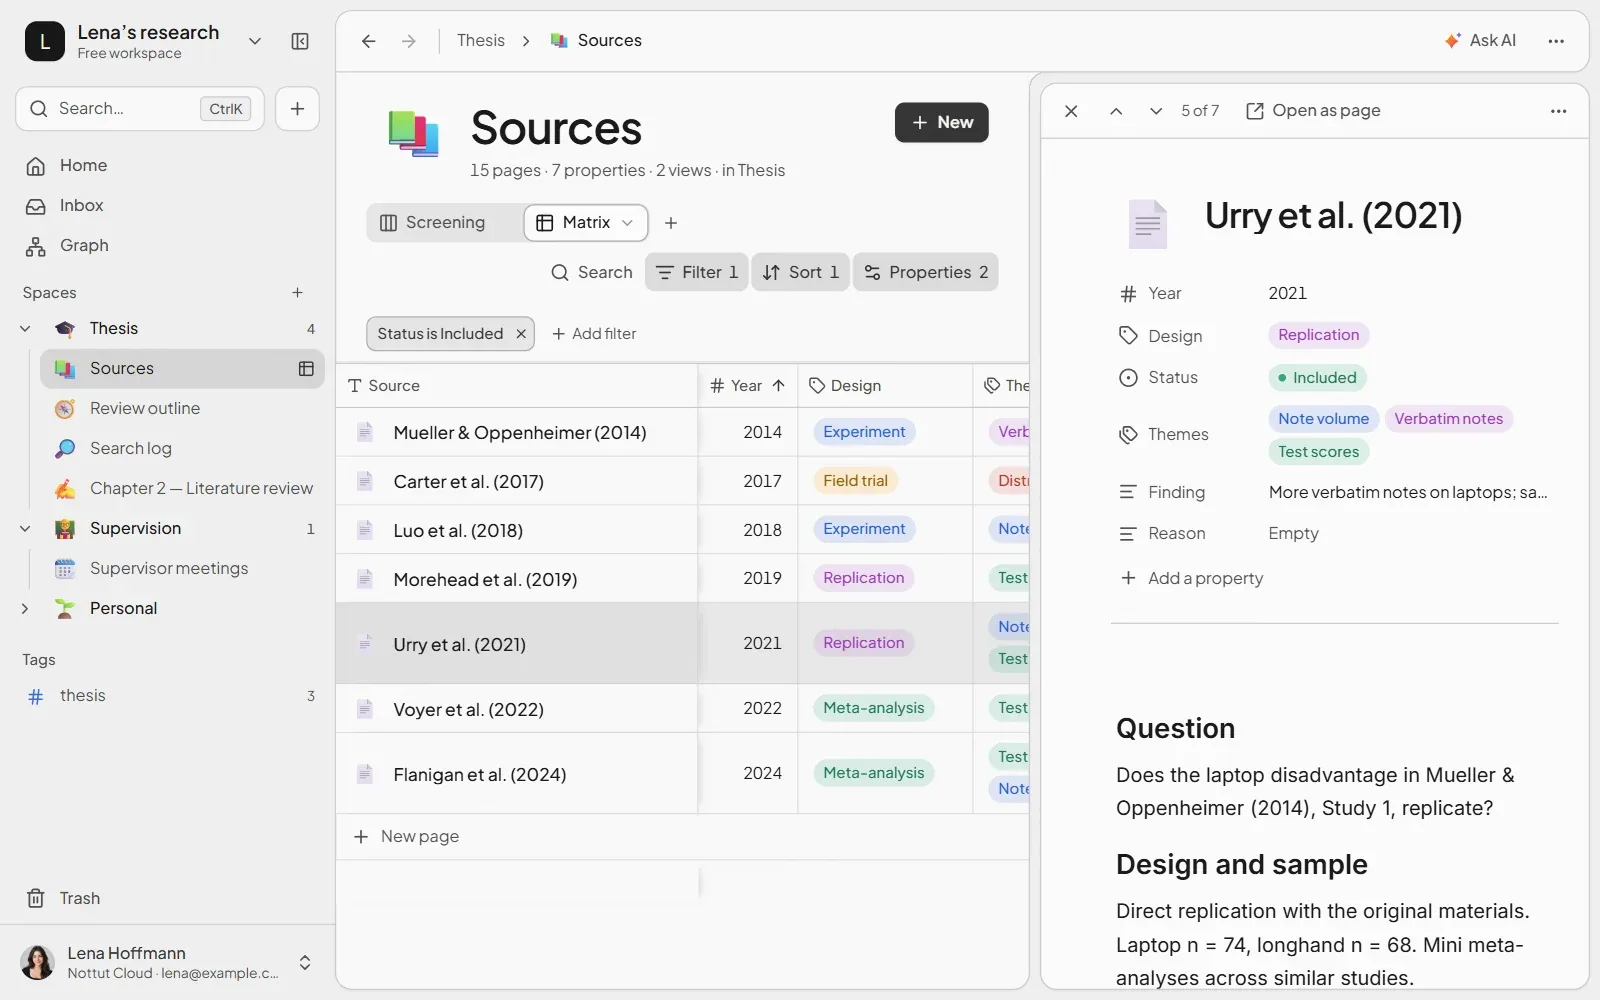This screenshot has width=1600, height=1000.
Task: Open the Properties 2 menu
Action: 926,272
